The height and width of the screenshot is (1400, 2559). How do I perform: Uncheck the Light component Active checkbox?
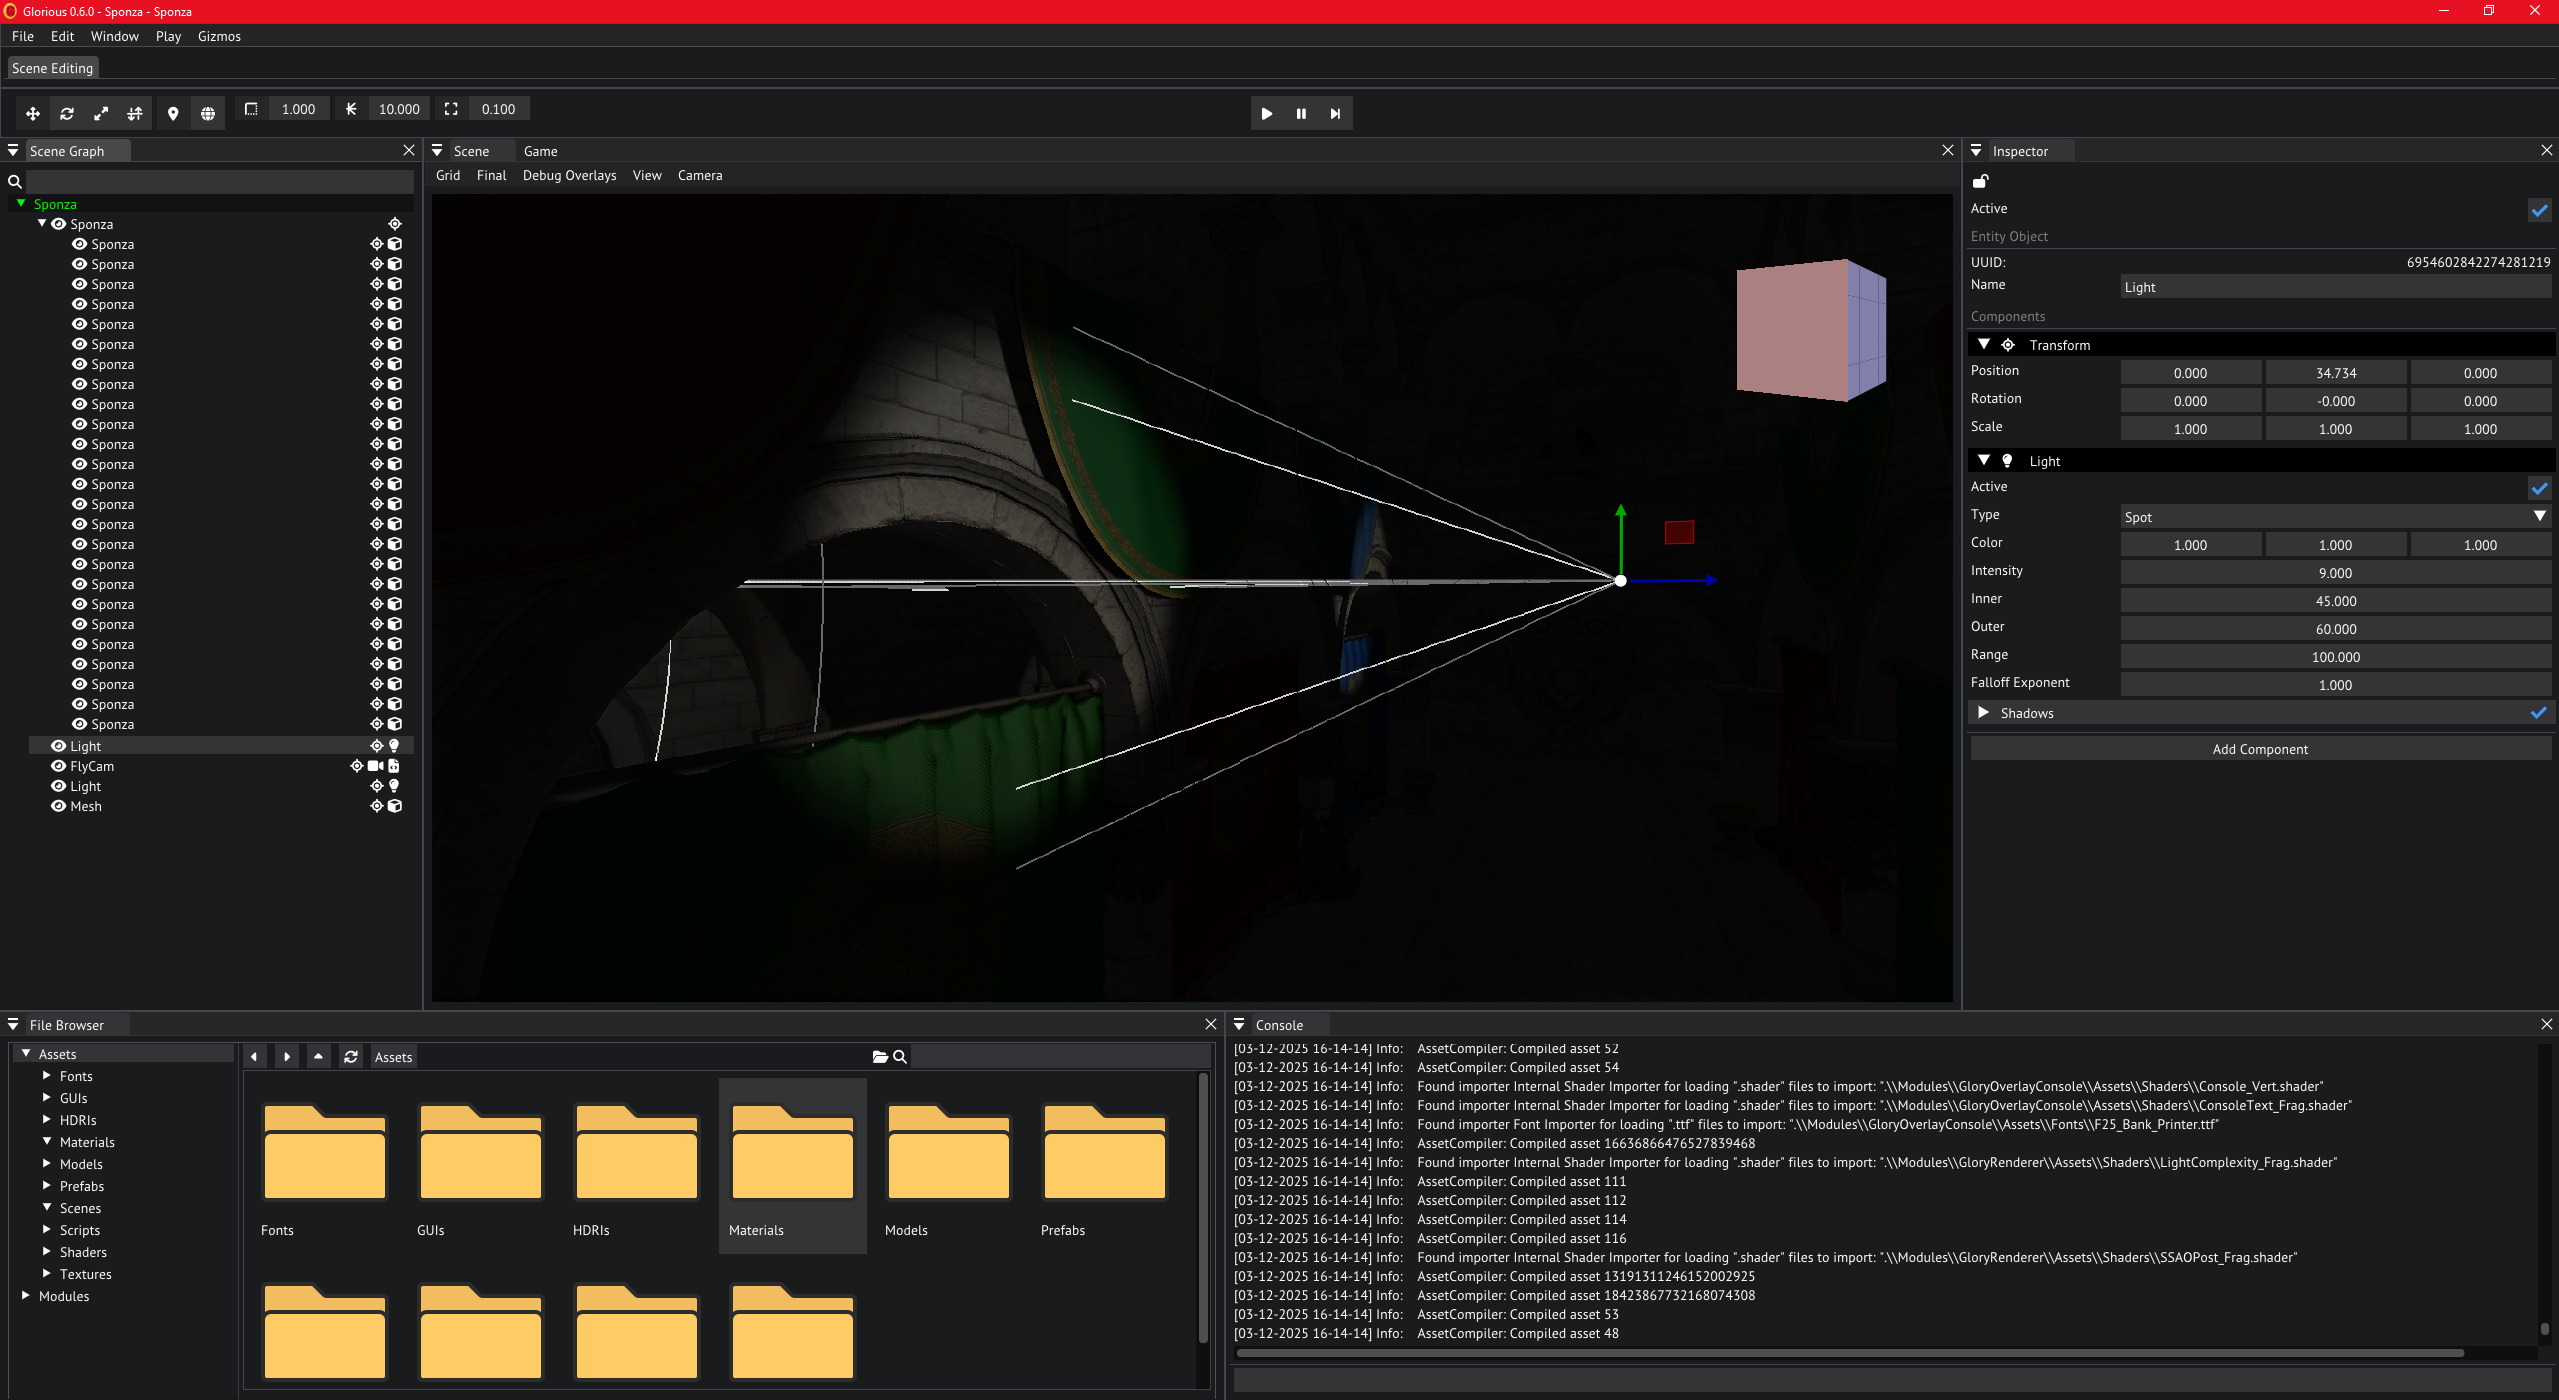(2538, 488)
